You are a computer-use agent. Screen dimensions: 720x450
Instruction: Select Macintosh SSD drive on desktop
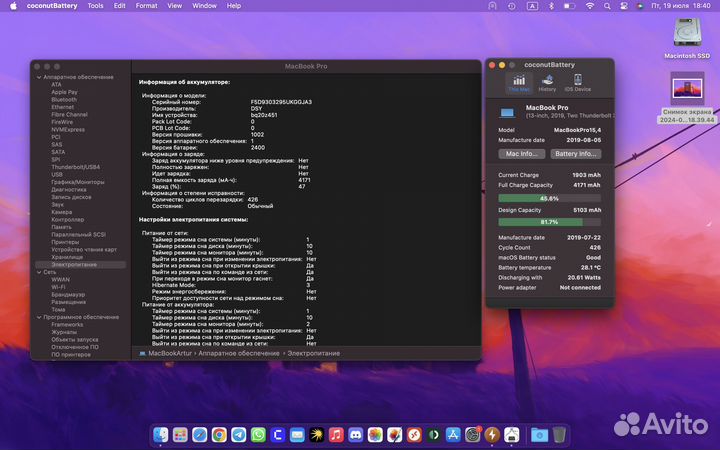coord(687,38)
